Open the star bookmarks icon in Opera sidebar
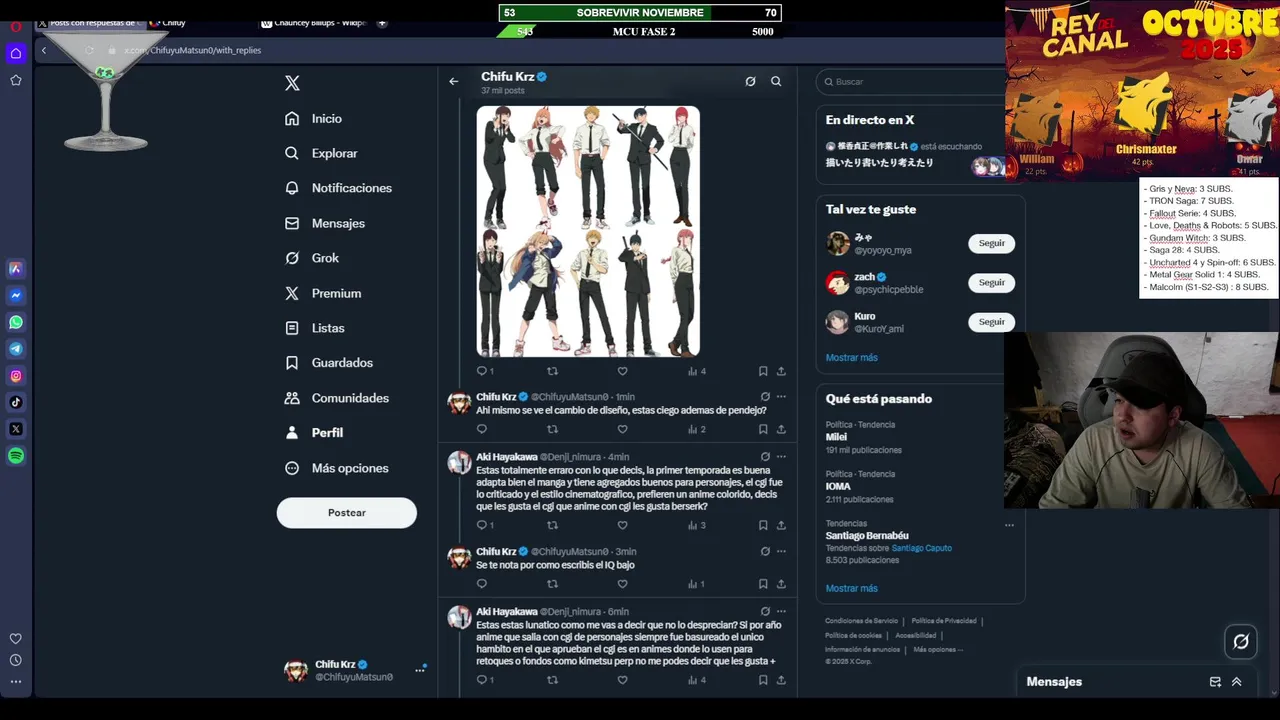1280x720 pixels. pyautogui.click(x=16, y=80)
